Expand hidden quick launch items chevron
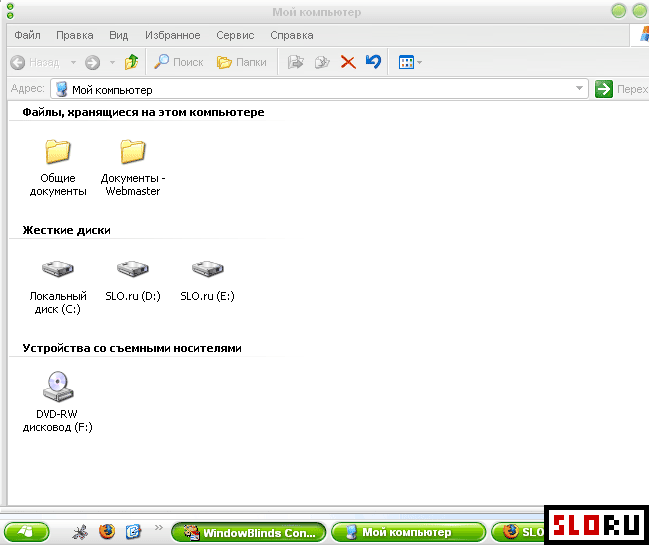The height and width of the screenshot is (545, 649). pos(159,527)
